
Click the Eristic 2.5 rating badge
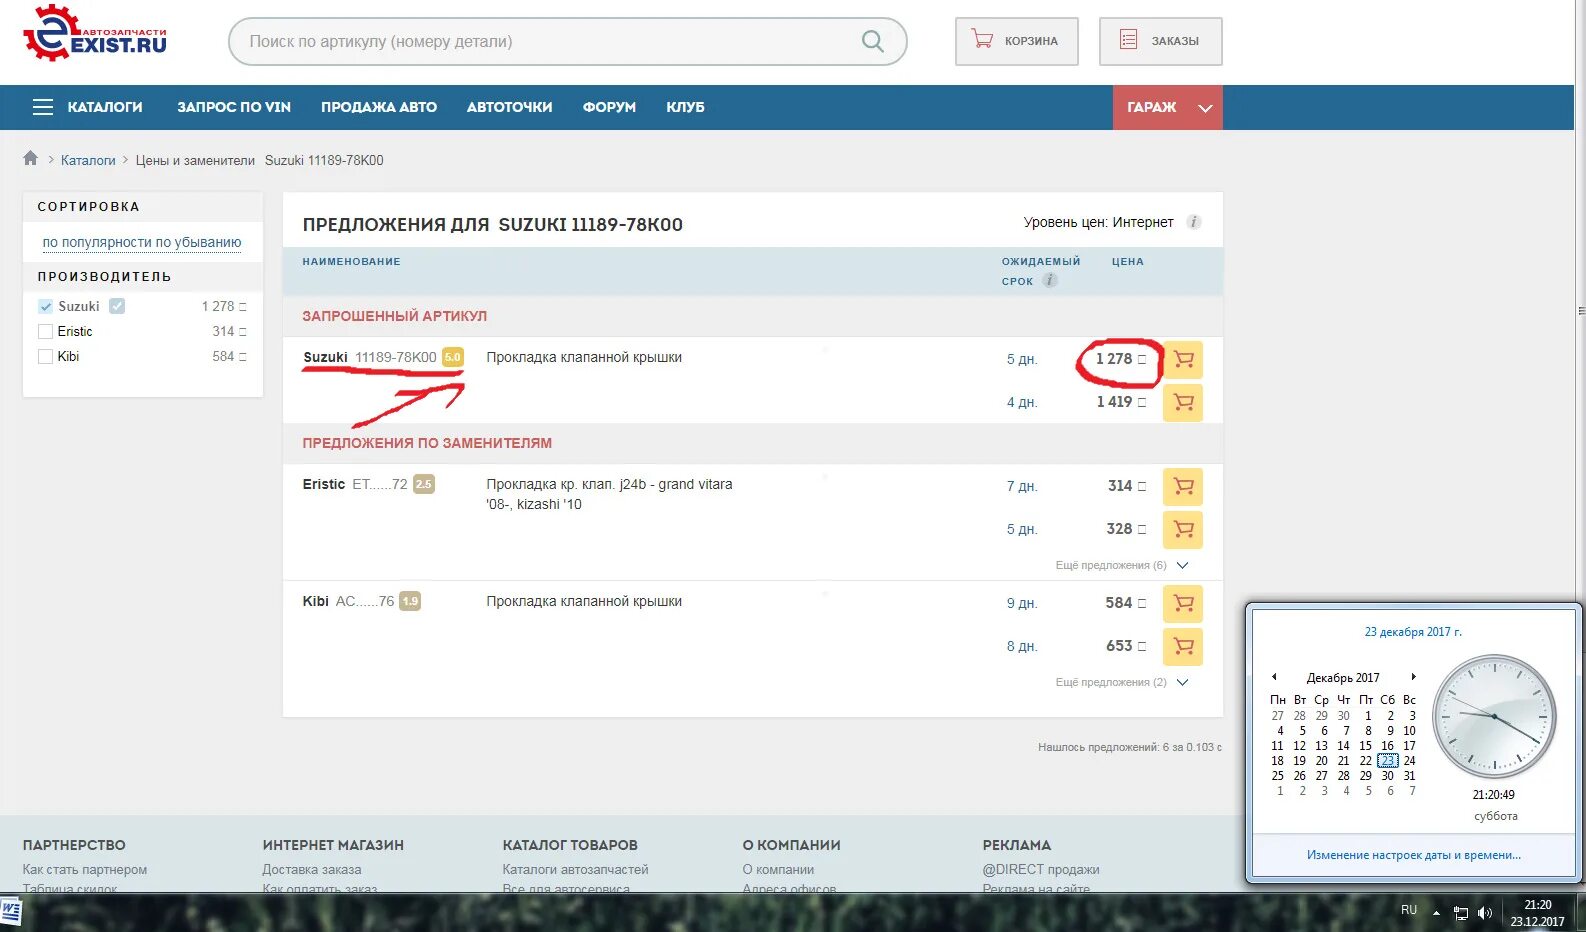[x=424, y=484]
